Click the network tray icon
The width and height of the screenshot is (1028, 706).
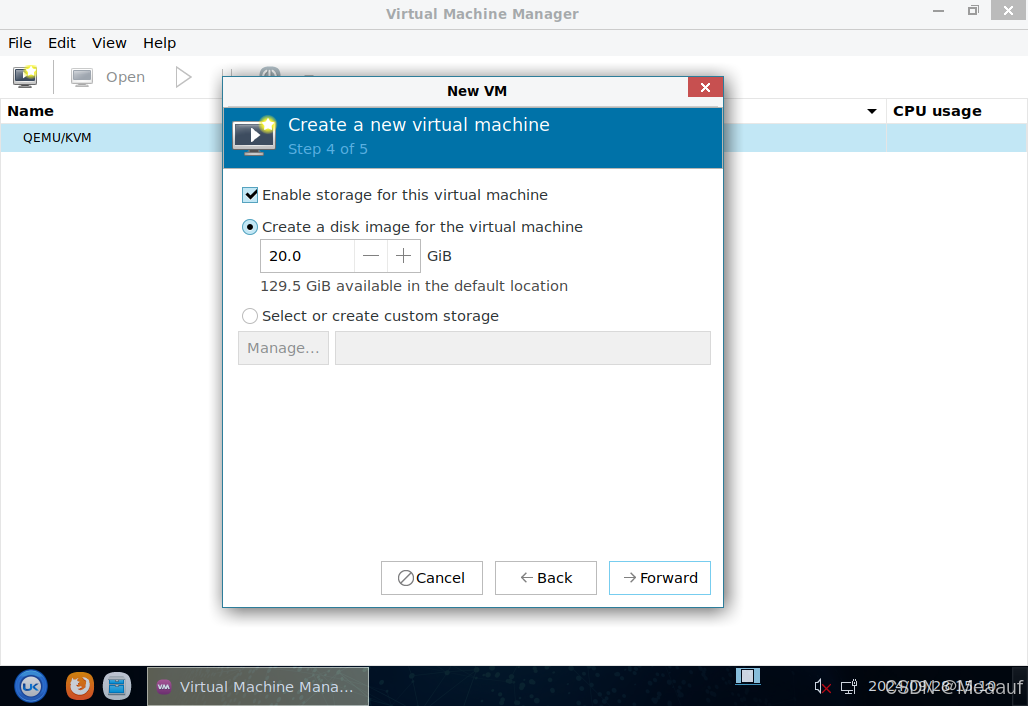pyautogui.click(x=849, y=686)
